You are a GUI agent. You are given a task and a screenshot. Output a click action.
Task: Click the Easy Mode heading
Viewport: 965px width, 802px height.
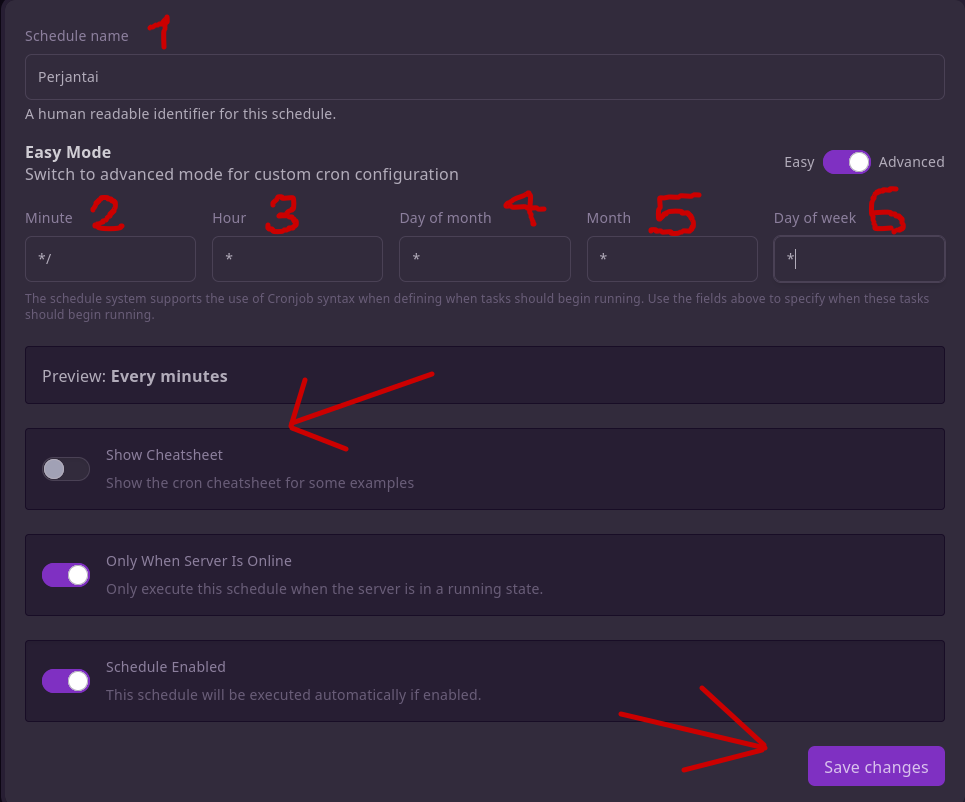click(68, 153)
